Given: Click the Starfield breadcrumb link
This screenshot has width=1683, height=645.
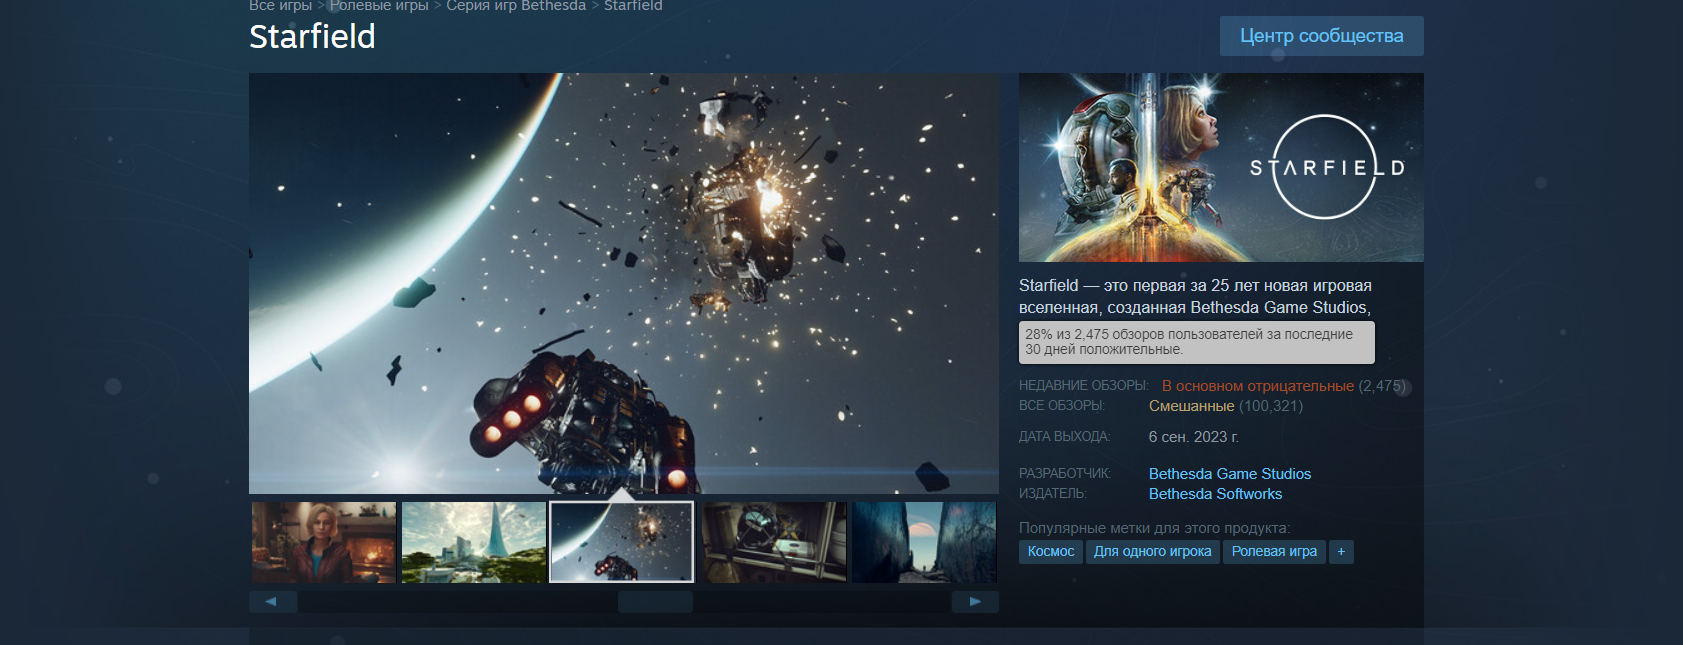Looking at the screenshot, I should click(633, 6).
